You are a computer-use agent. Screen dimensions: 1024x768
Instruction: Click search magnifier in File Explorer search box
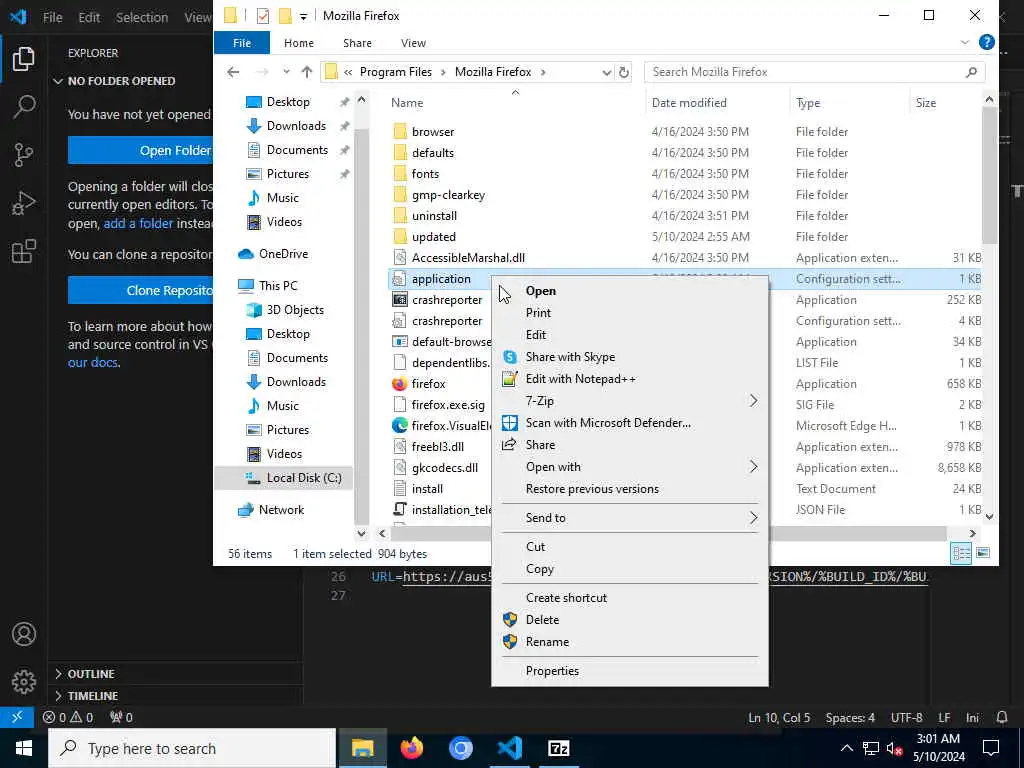pyautogui.click(x=972, y=72)
